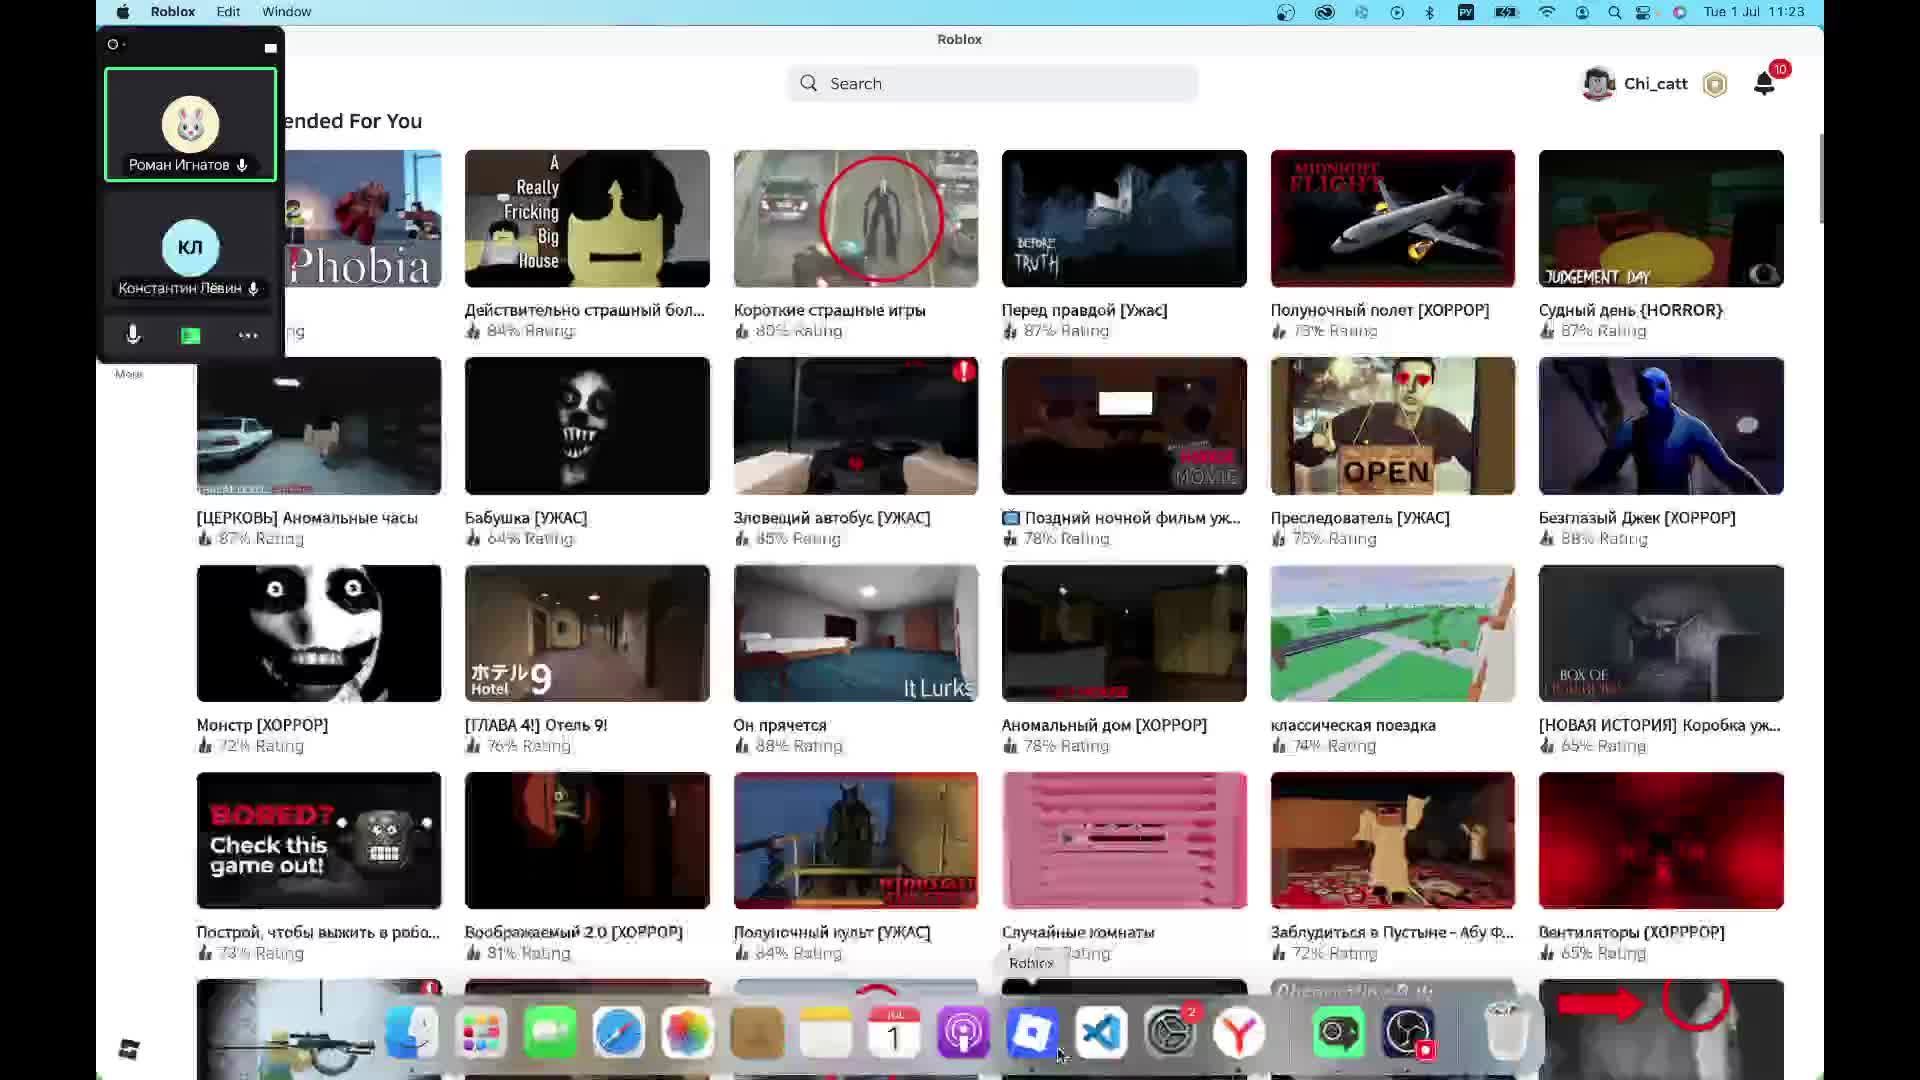Open Безглазый Джек game thumbnail
1920x1080 pixels.
(1661, 426)
